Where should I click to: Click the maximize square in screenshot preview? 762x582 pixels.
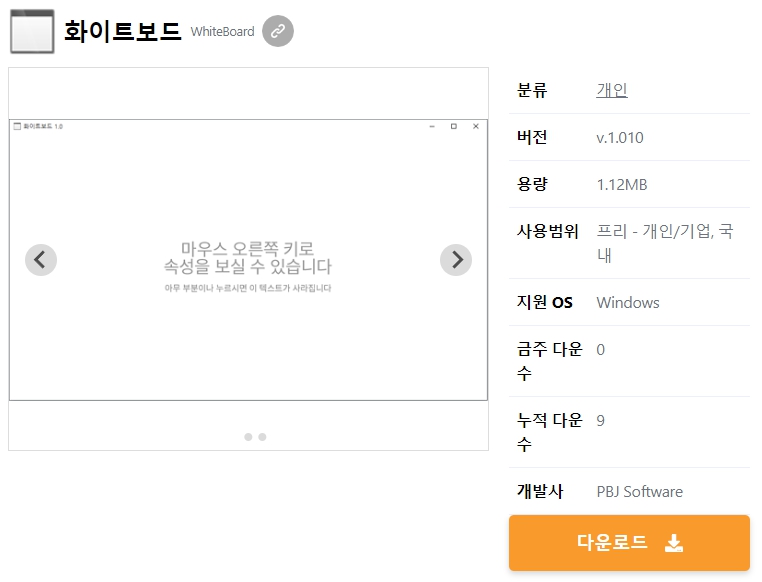(x=454, y=126)
